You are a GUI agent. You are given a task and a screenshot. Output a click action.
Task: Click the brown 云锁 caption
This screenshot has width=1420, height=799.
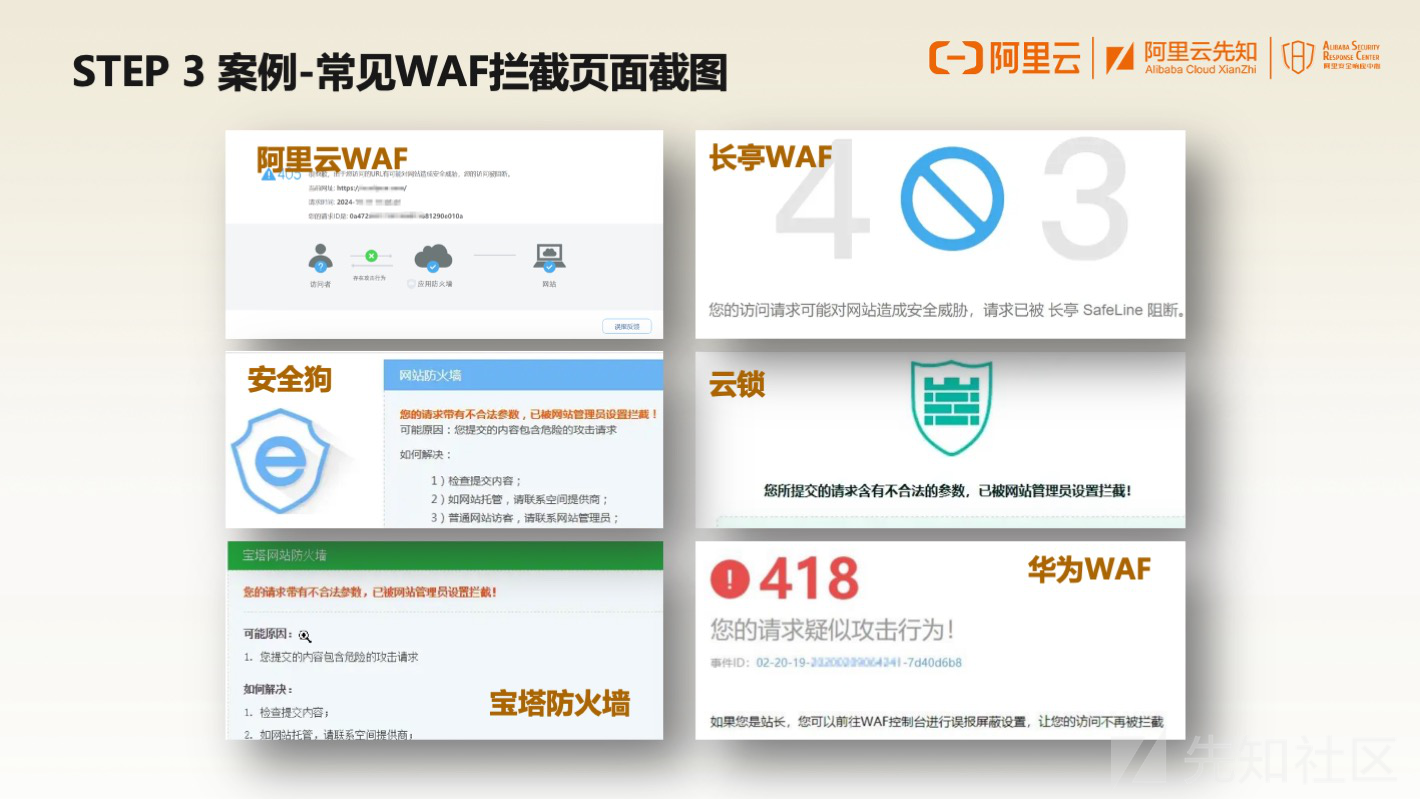(x=737, y=385)
